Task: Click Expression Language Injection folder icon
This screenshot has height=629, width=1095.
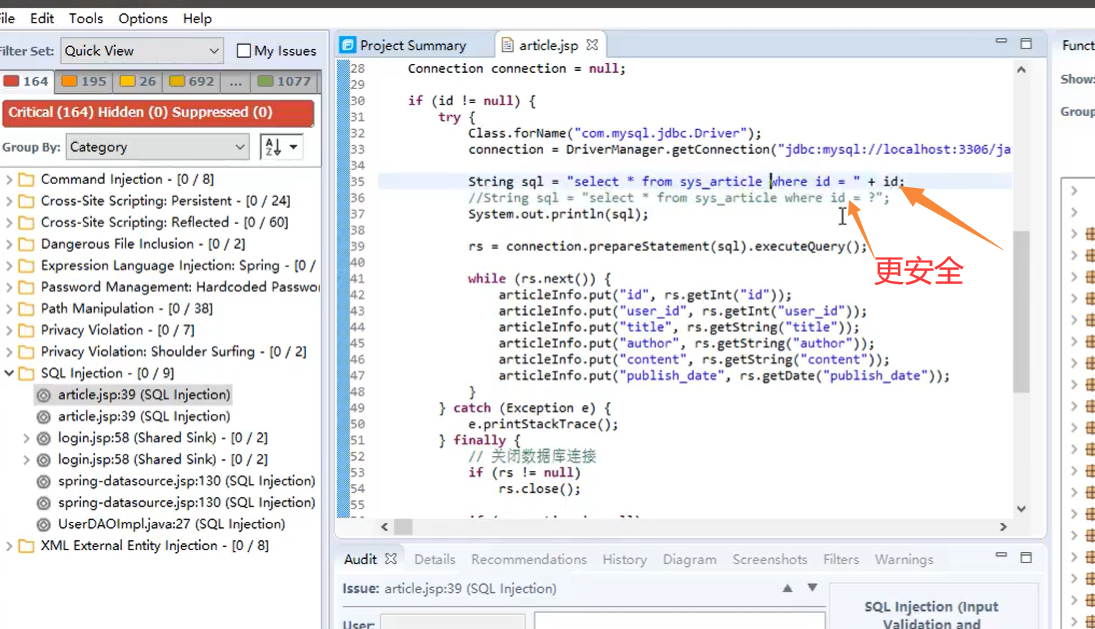Action: (x=27, y=265)
